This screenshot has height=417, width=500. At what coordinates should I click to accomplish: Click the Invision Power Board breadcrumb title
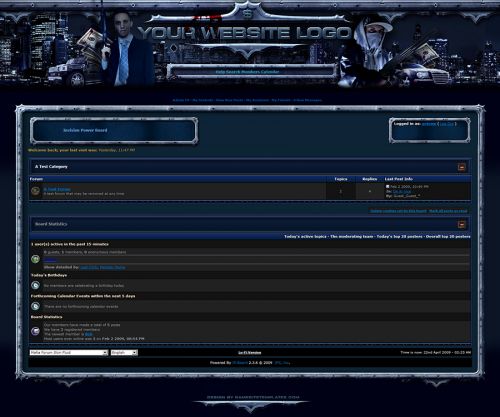click(x=85, y=130)
